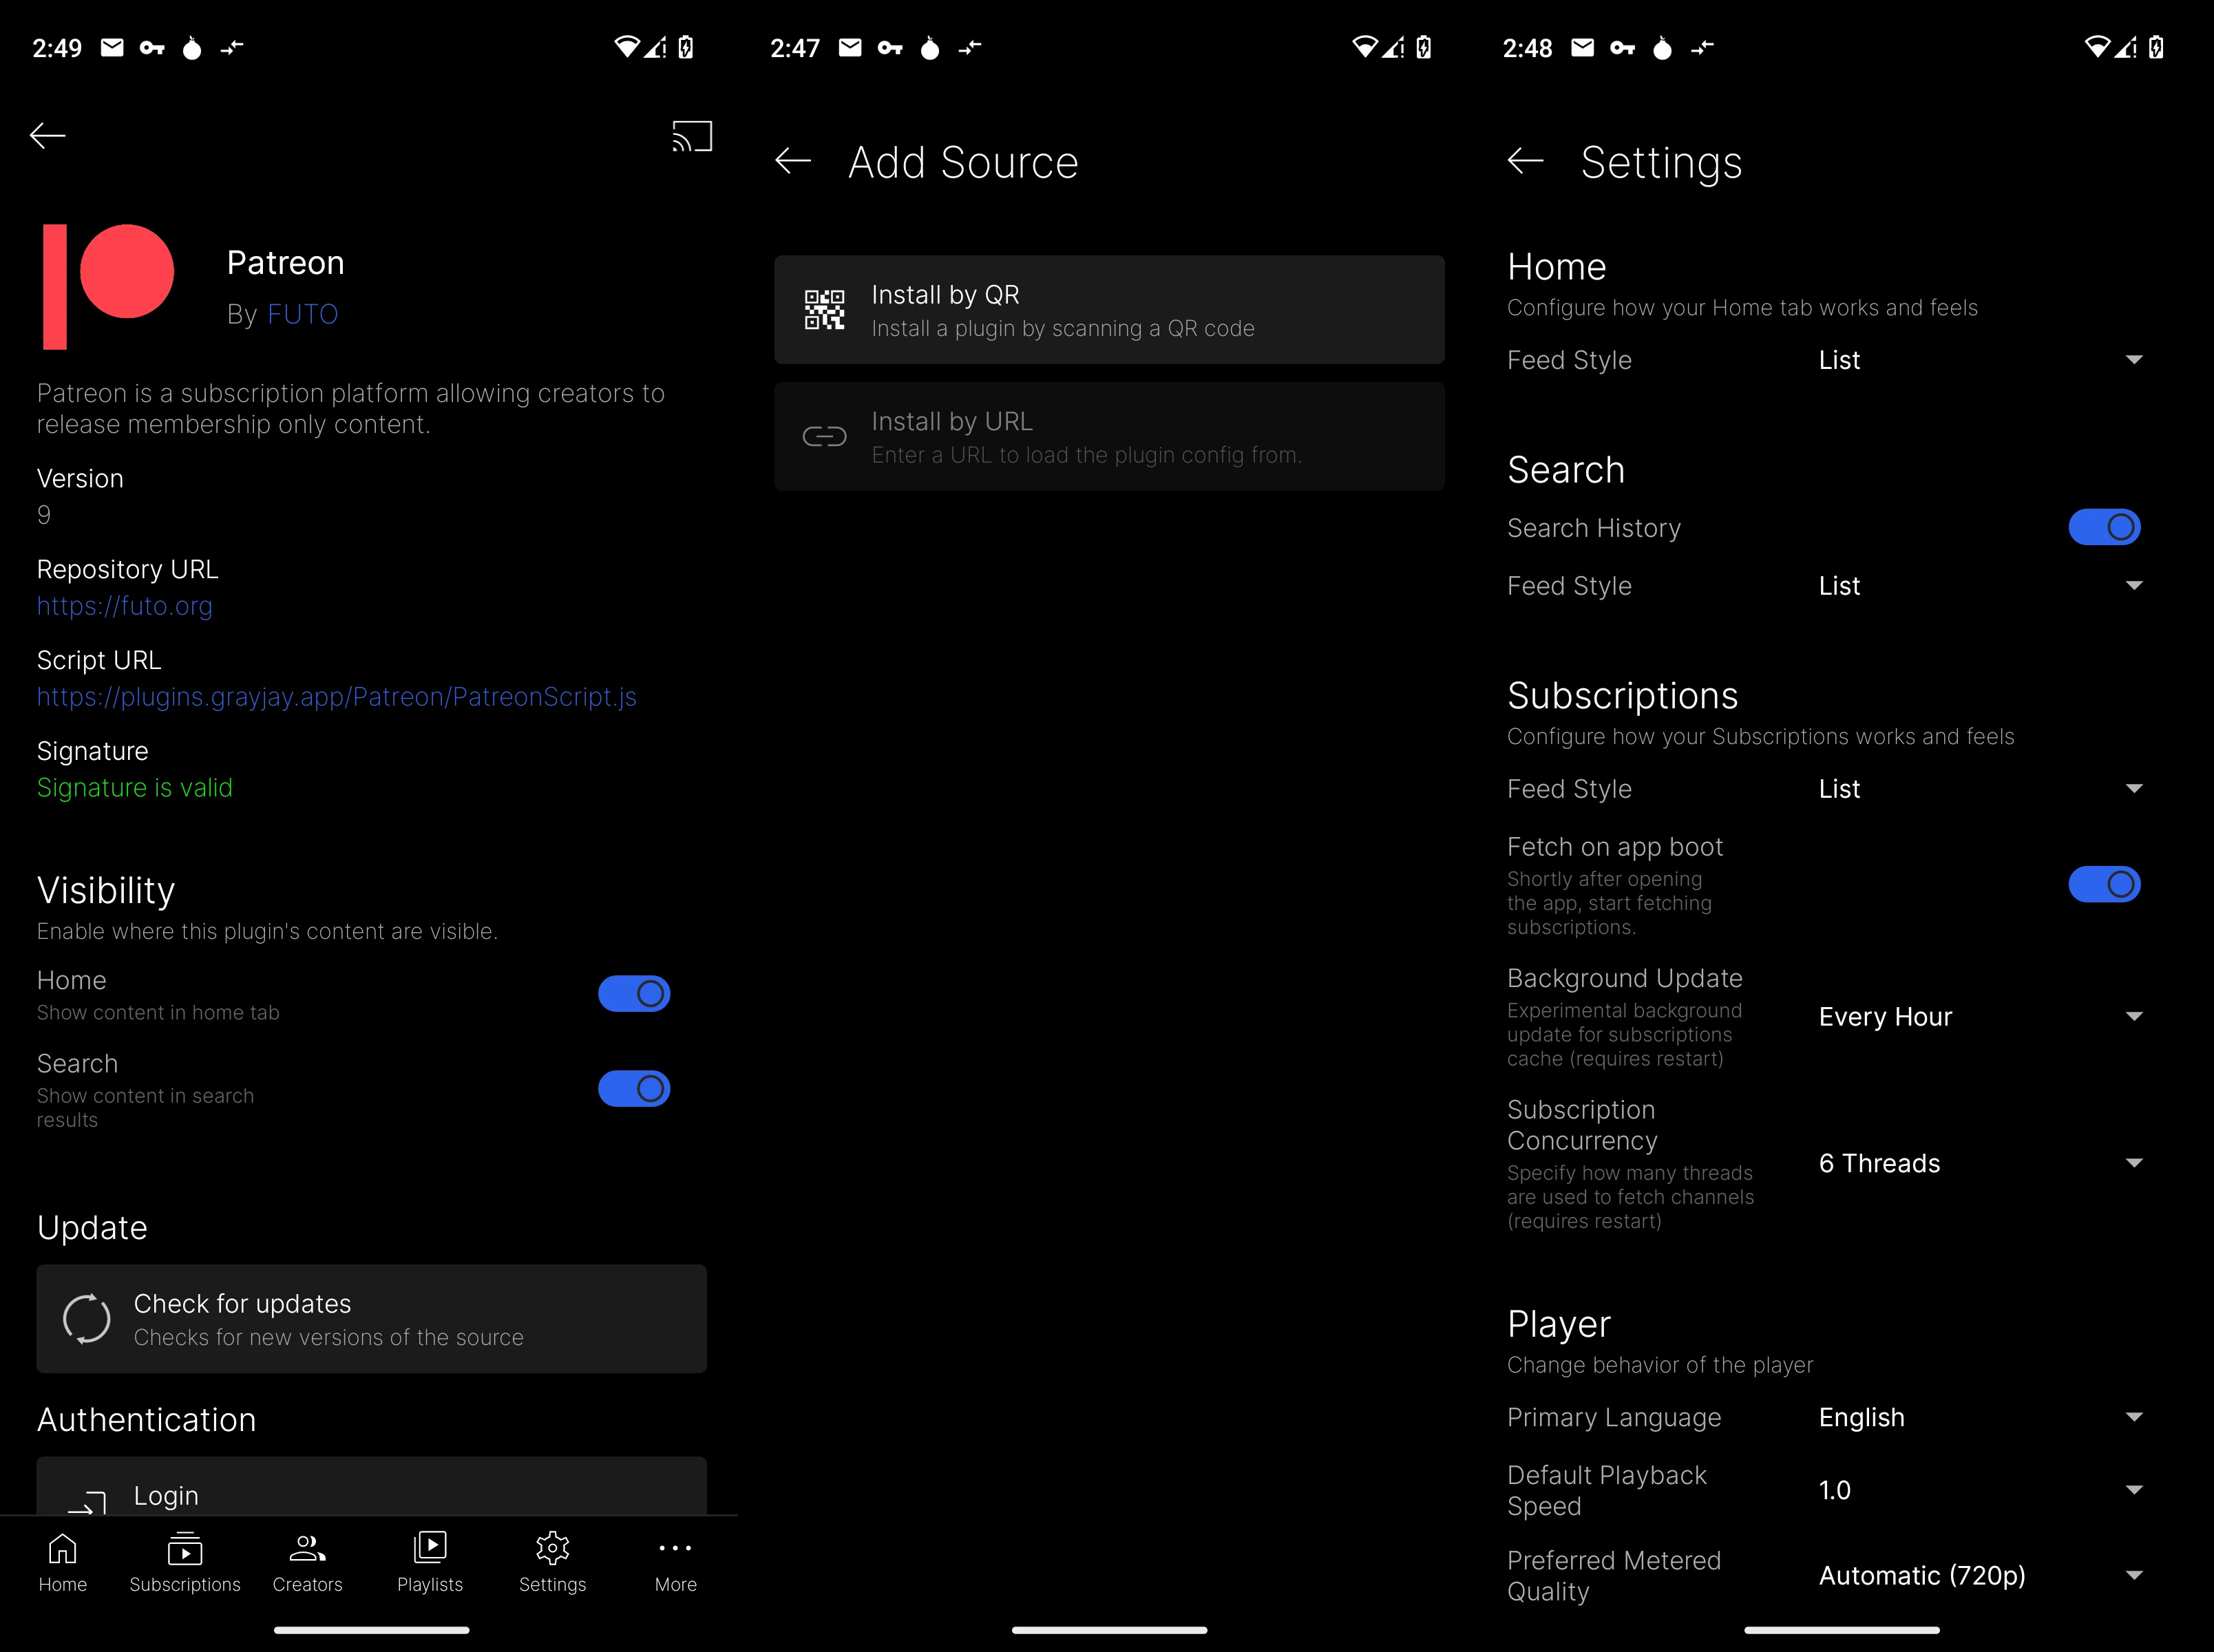Go back from the Add Source screen
This screenshot has height=1652, width=2214.
point(793,161)
